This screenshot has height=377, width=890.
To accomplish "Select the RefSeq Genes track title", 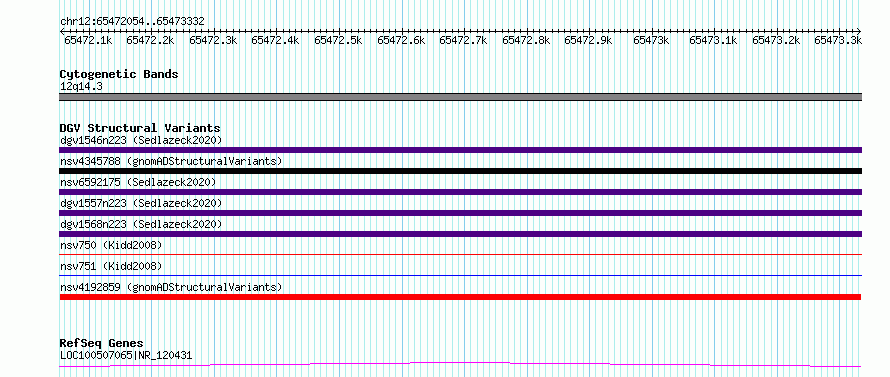I will (x=101, y=344).
